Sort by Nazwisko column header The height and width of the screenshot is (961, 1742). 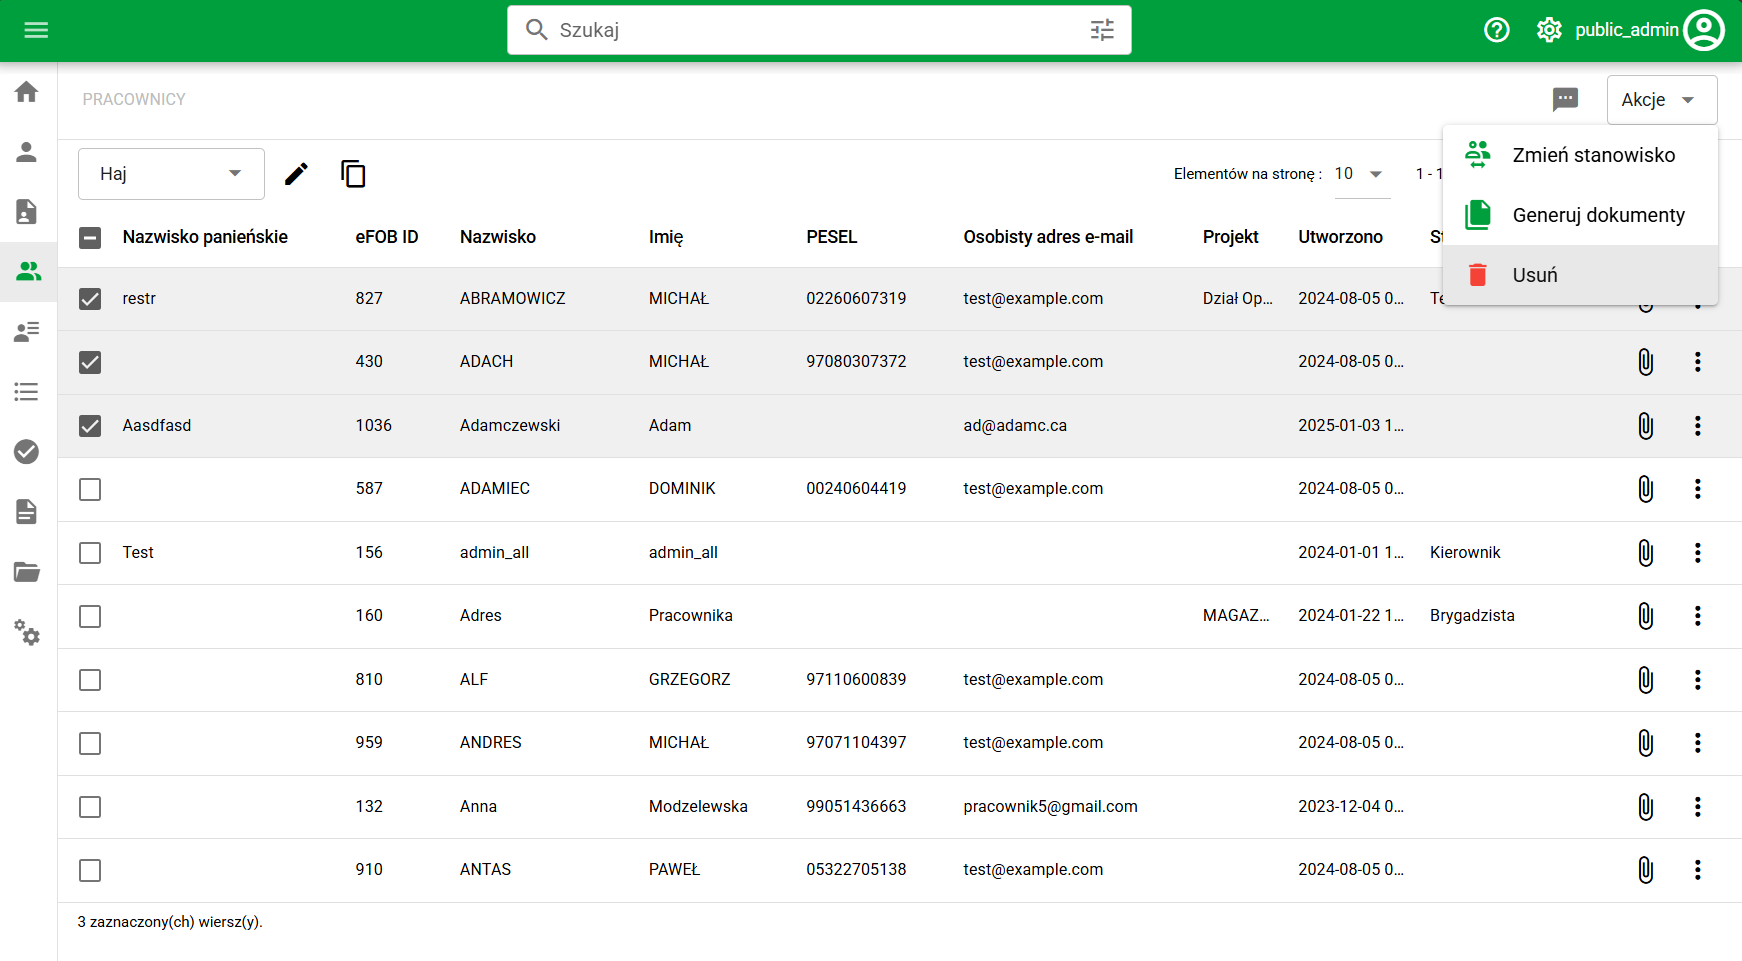[x=498, y=237]
